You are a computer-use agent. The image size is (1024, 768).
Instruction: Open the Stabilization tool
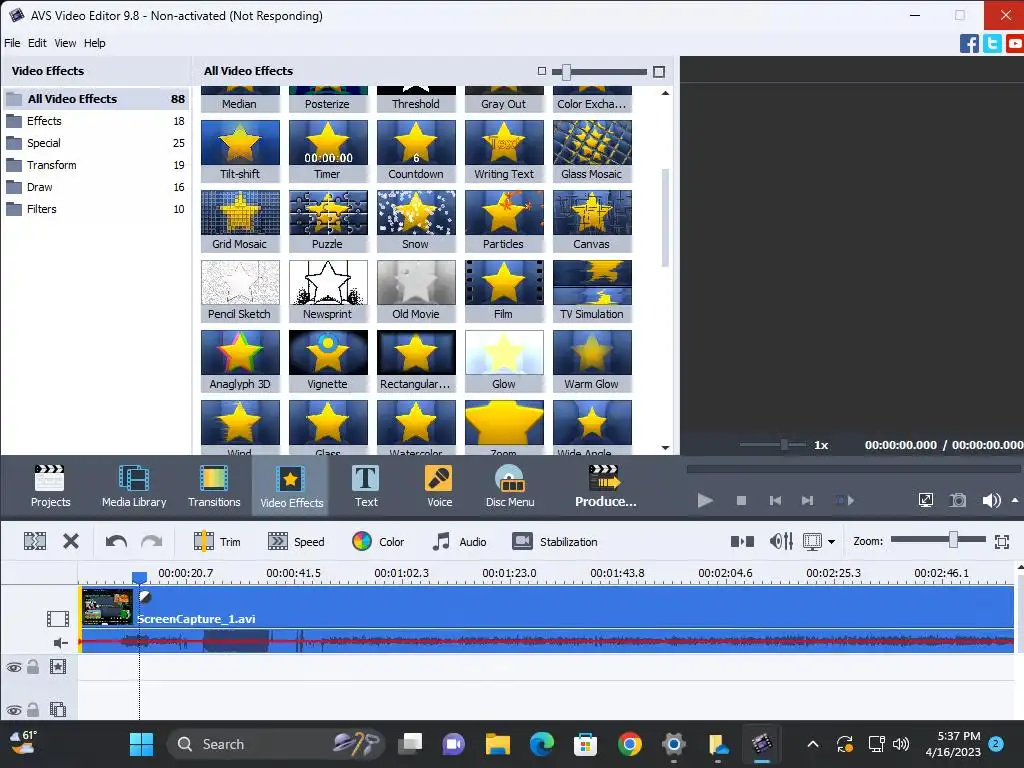coord(555,541)
